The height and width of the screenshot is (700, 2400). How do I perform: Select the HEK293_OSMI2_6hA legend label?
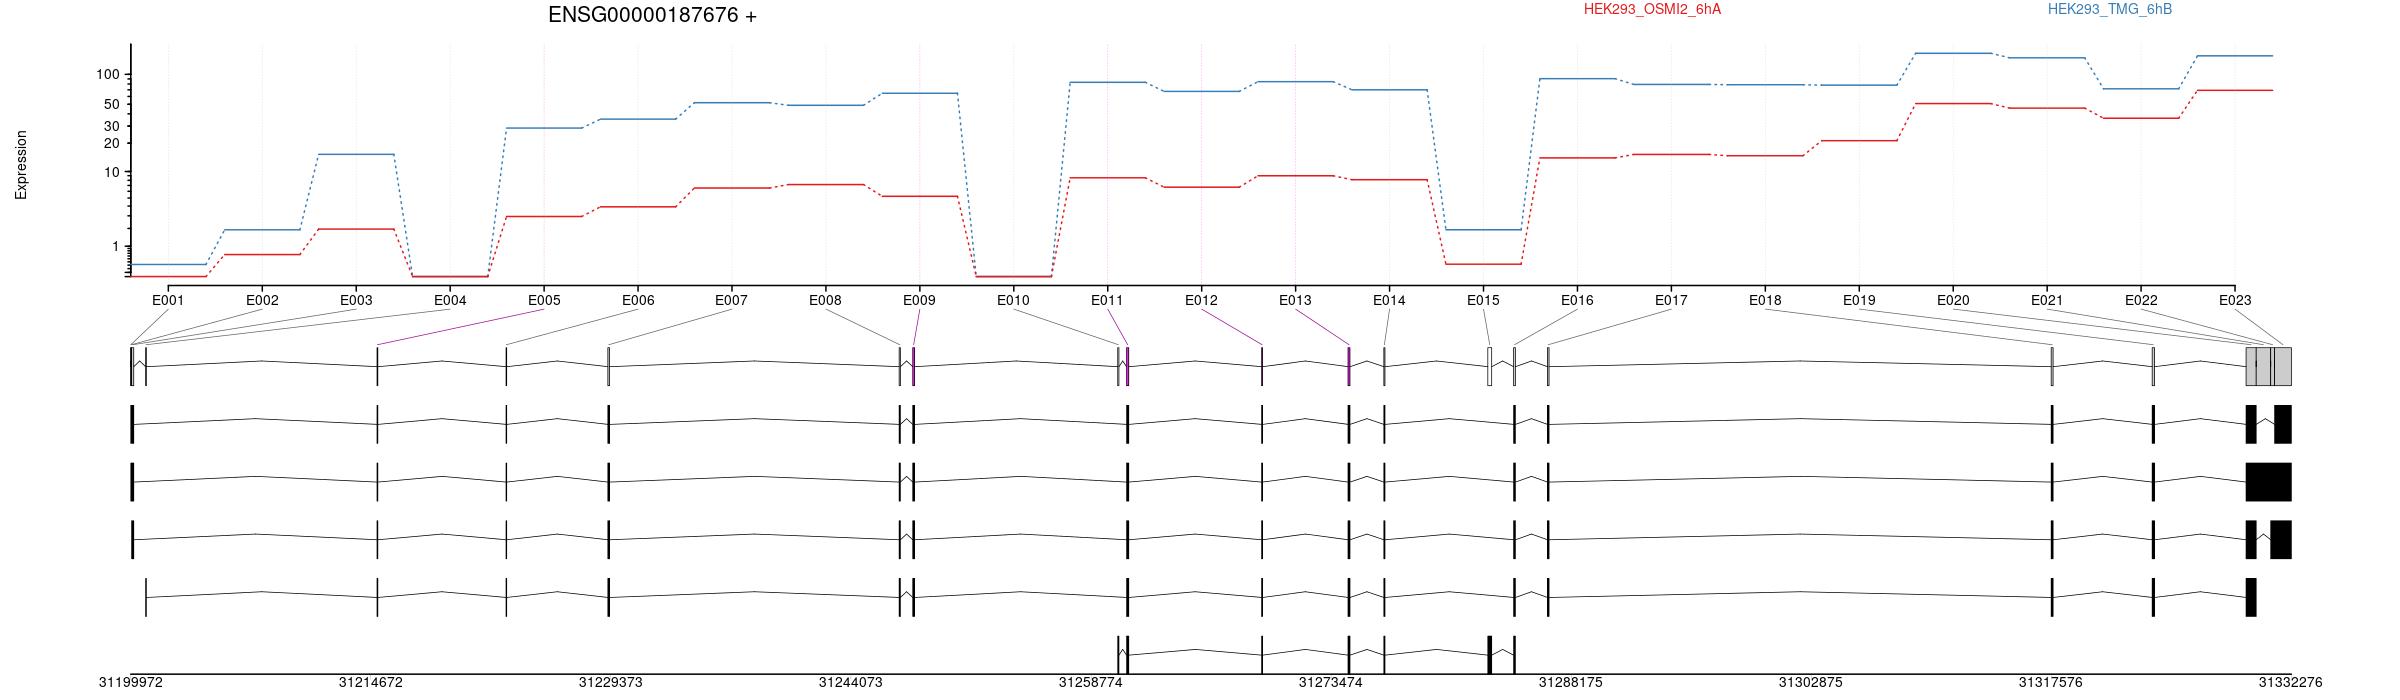tap(1652, 9)
